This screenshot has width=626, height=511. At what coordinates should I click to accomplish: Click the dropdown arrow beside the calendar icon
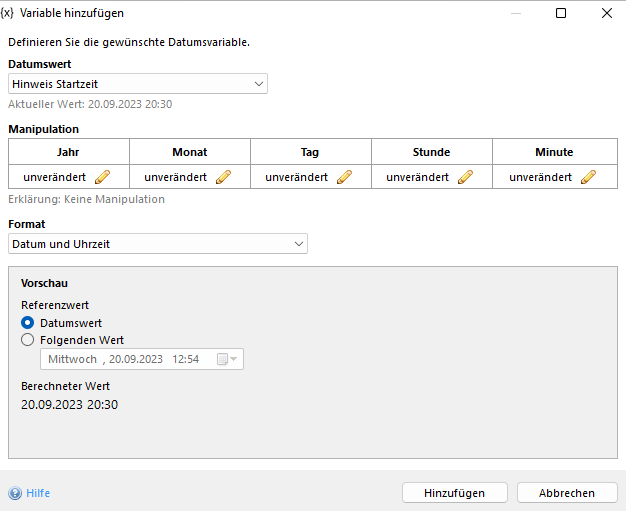[x=234, y=360]
